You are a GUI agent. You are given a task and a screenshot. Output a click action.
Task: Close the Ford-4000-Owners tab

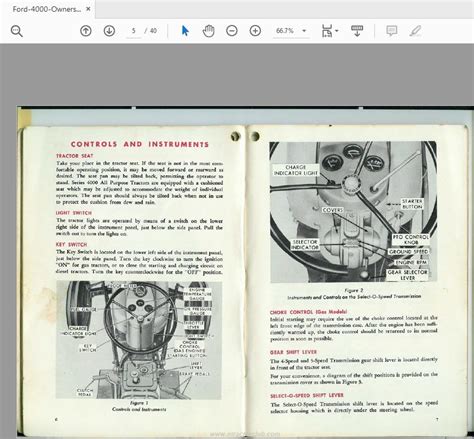88,9
